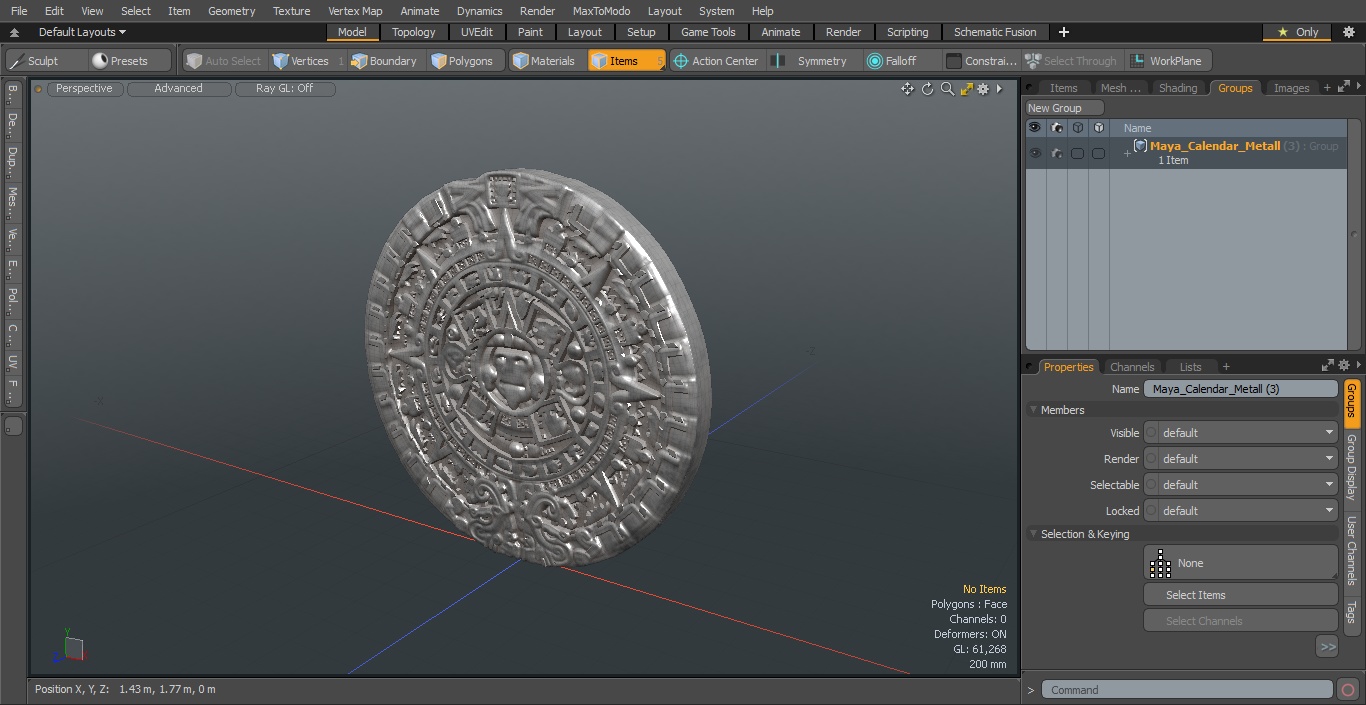Click the Maya_Calendar_Metall group cube icon
The width and height of the screenshot is (1366, 705).
pos(1140,146)
